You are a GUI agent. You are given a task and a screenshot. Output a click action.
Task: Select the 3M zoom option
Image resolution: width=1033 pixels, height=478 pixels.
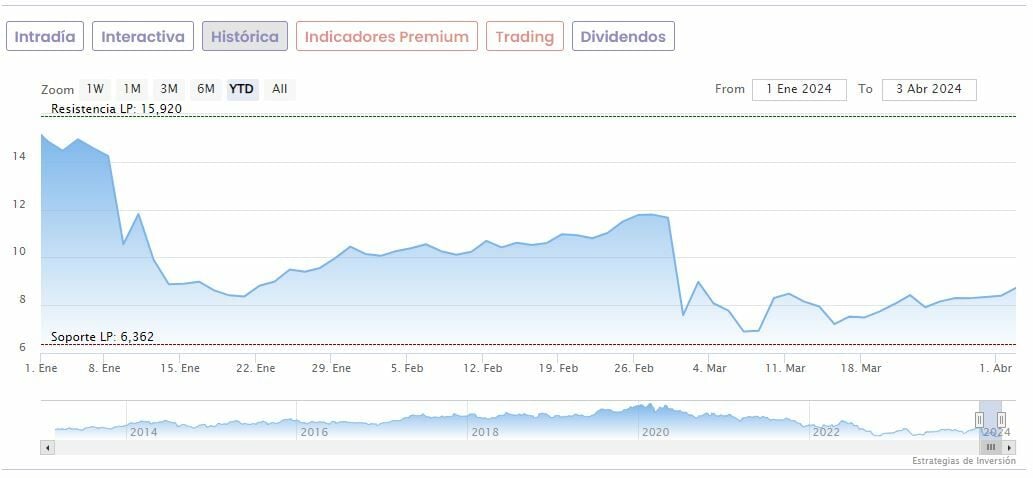click(169, 89)
